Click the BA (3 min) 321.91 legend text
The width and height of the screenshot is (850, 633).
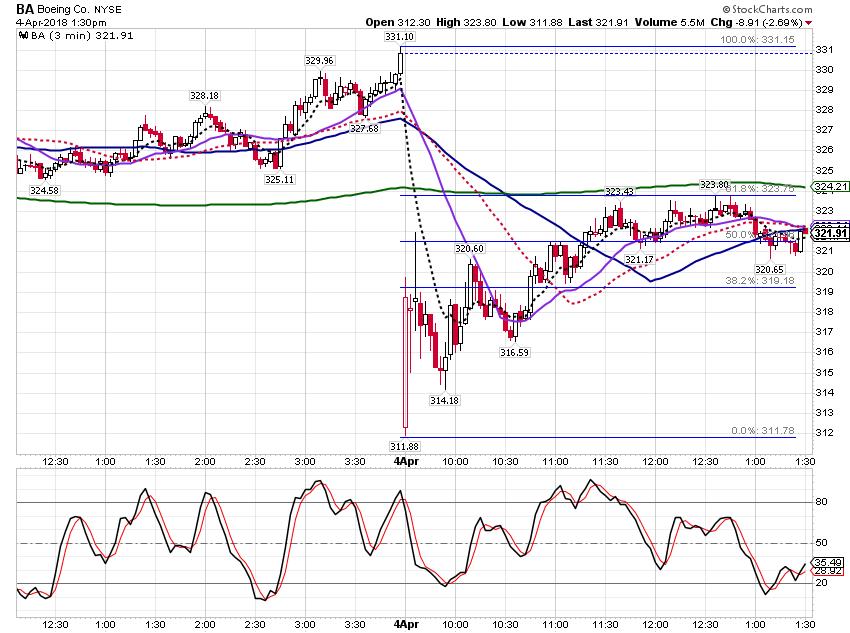point(82,36)
